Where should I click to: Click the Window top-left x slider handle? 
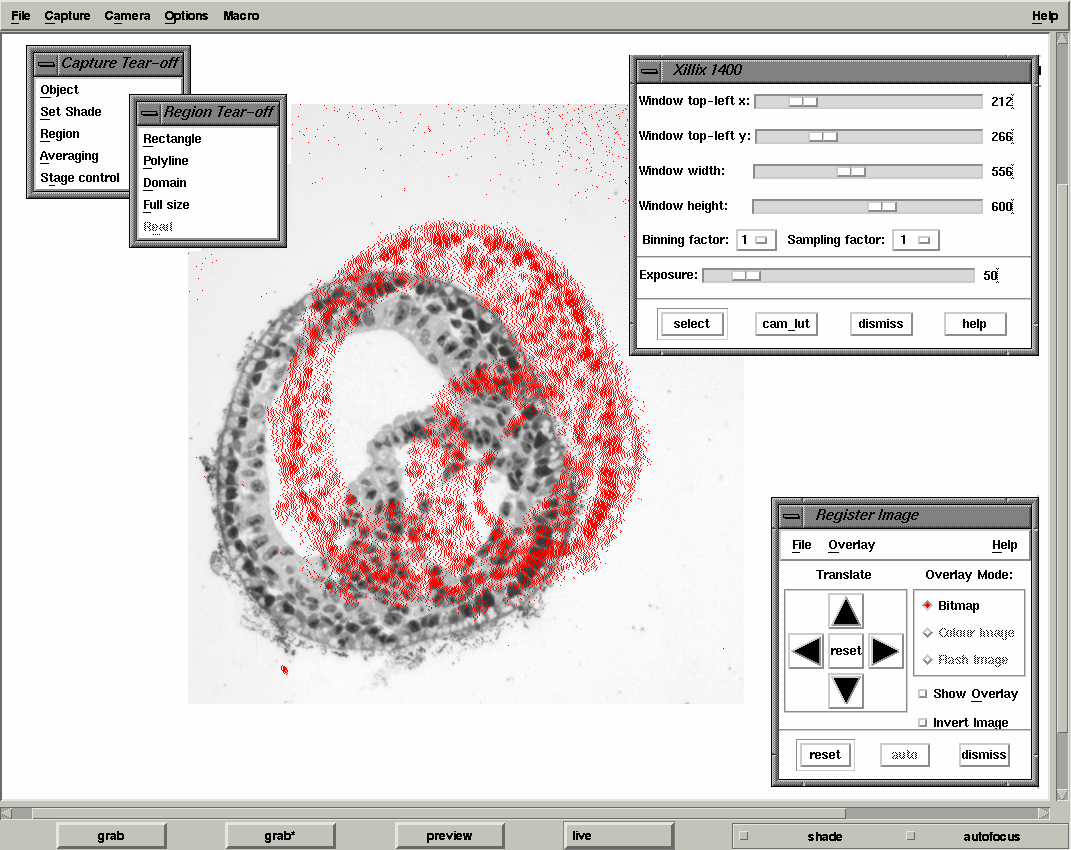pos(803,102)
